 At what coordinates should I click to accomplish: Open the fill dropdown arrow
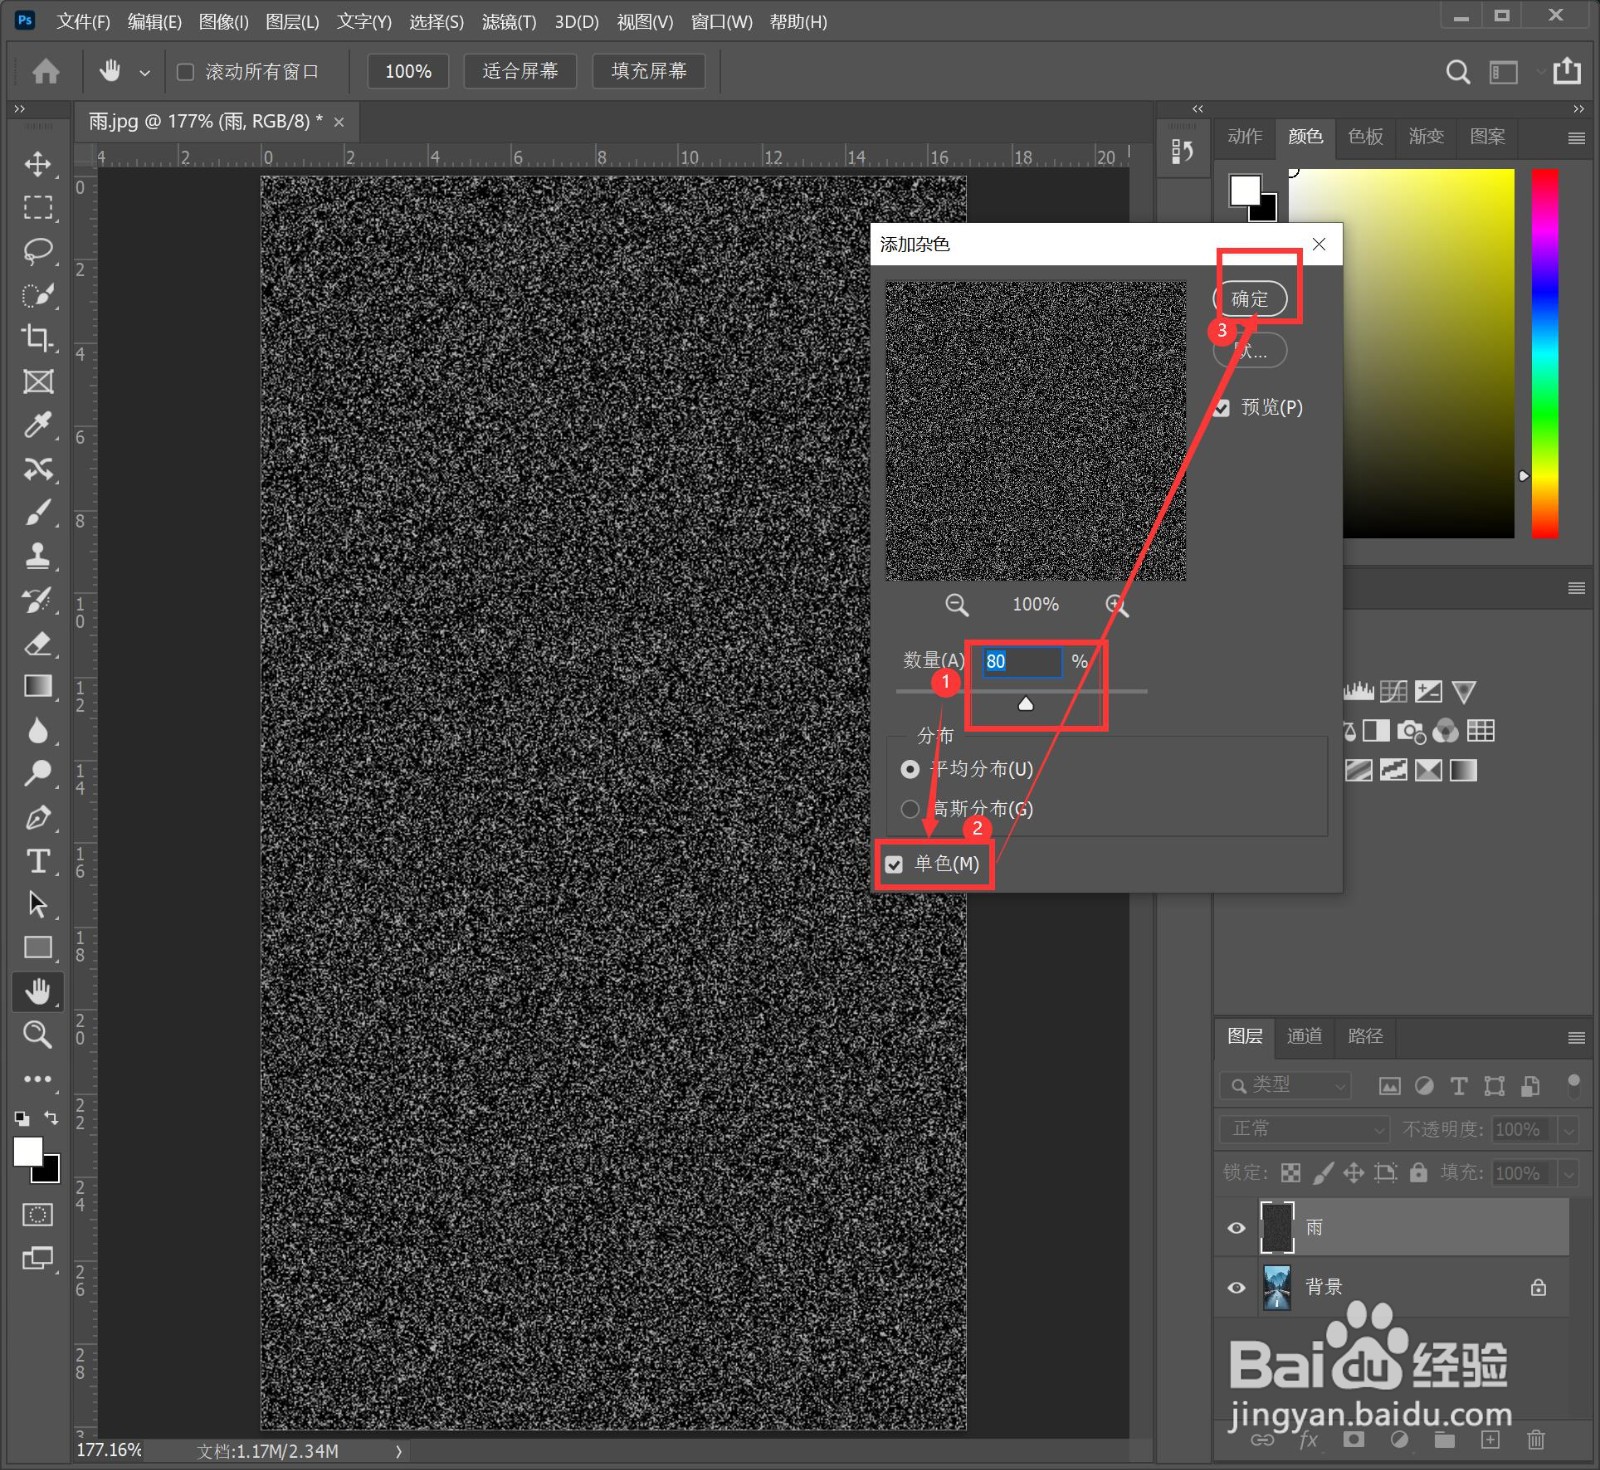tap(1569, 1173)
